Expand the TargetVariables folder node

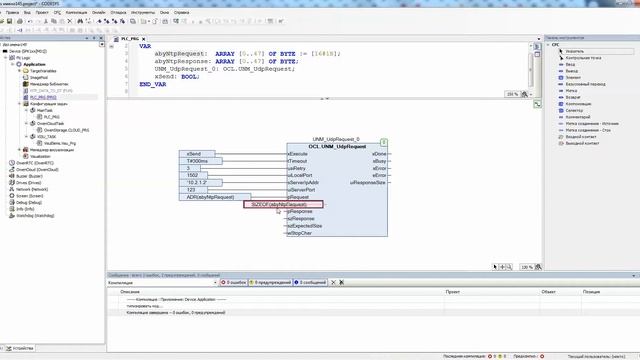click(20, 71)
